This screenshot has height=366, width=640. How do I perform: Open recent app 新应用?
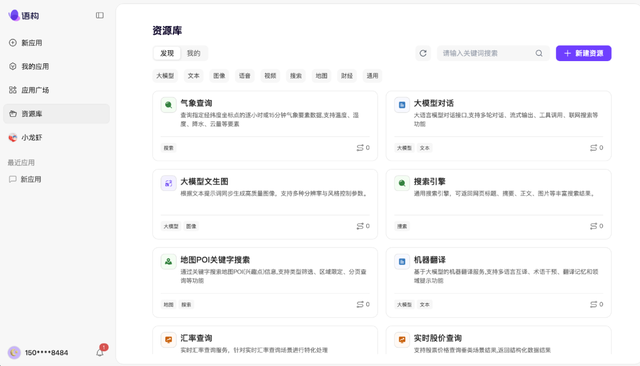[x=56, y=179]
